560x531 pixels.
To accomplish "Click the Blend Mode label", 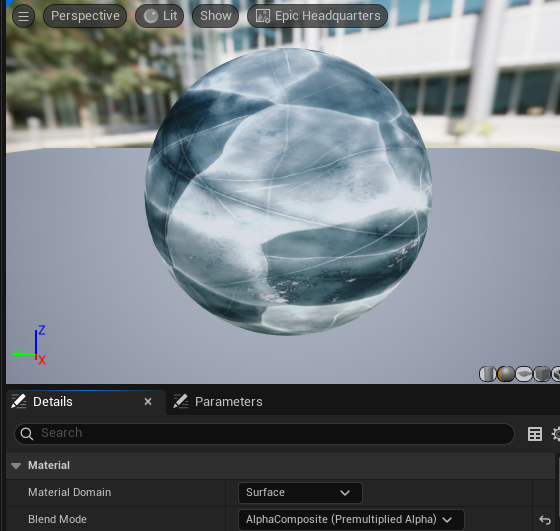I will point(58,519).
